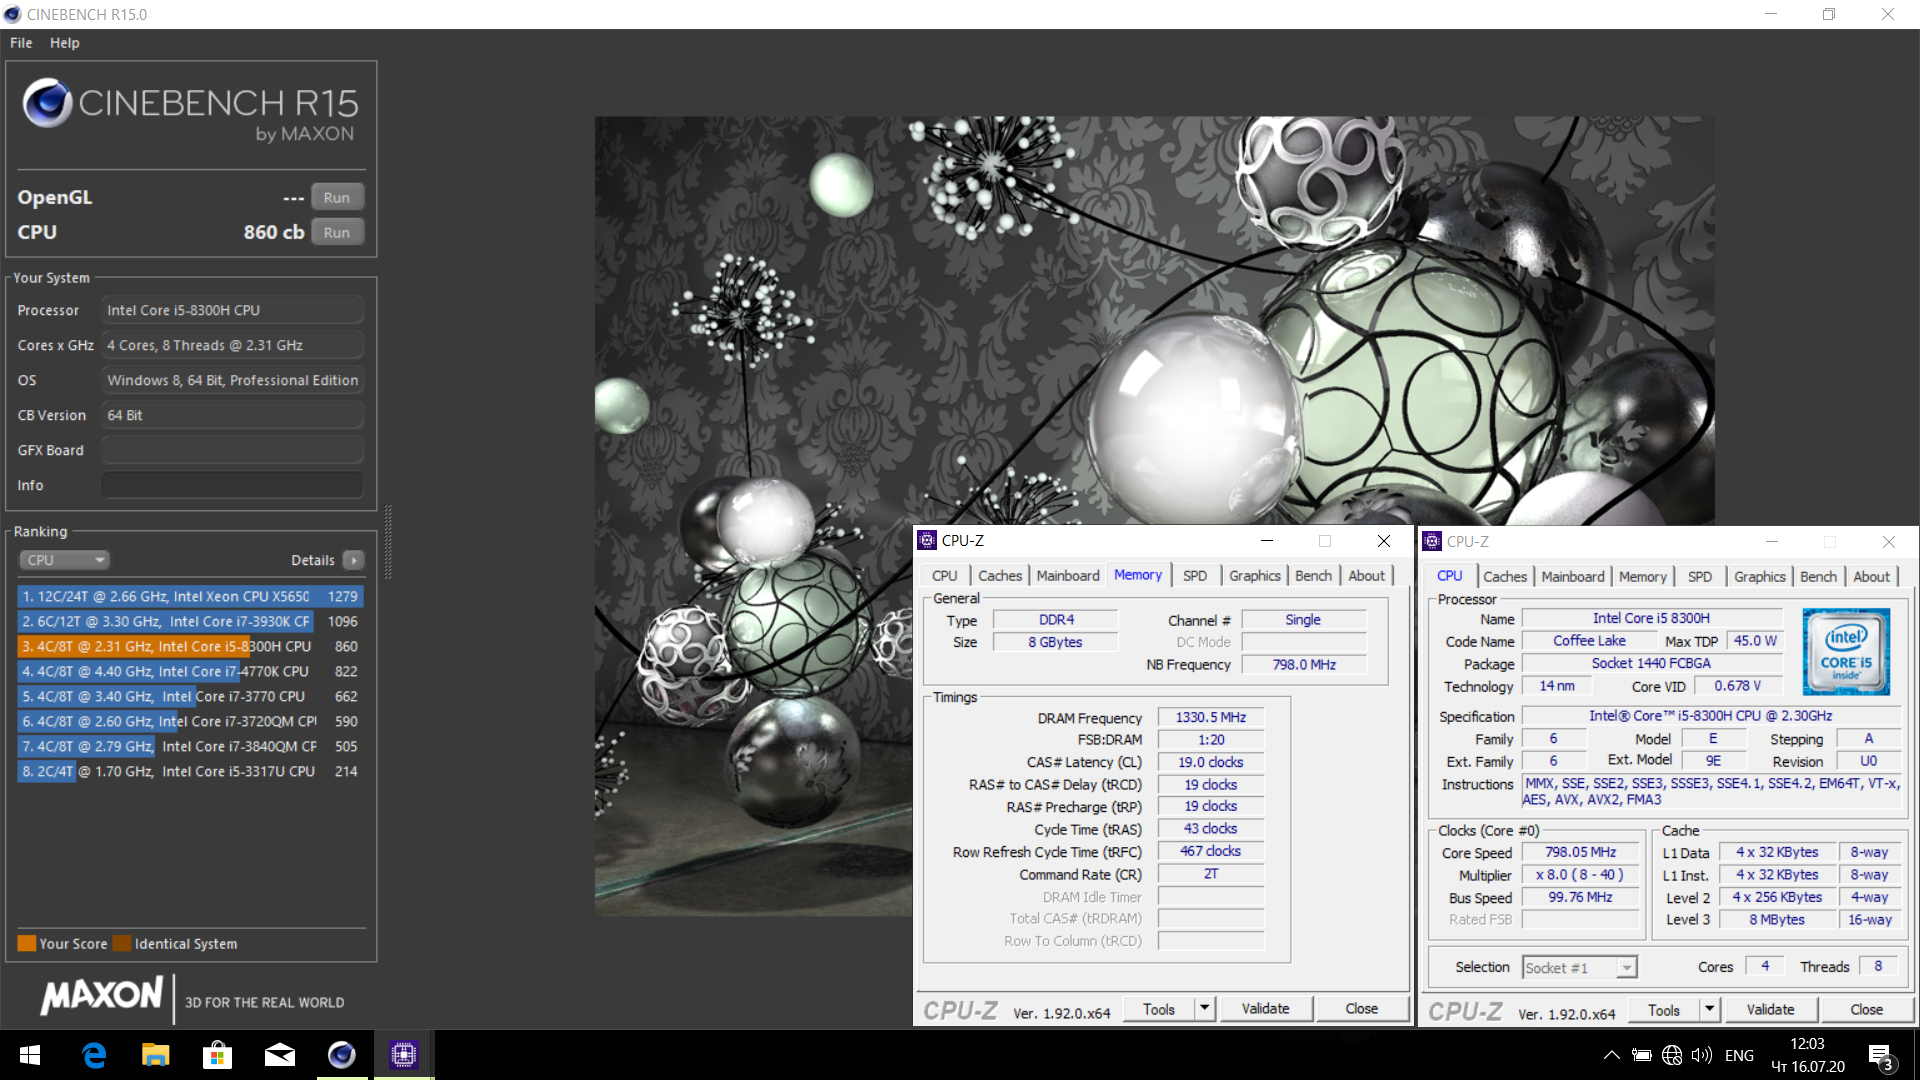This screenshot has width=1920, height=1080.
Task: Open Graphics tab in left CPU-Z
Action: pyautogui.click(x=1255, y=576)
